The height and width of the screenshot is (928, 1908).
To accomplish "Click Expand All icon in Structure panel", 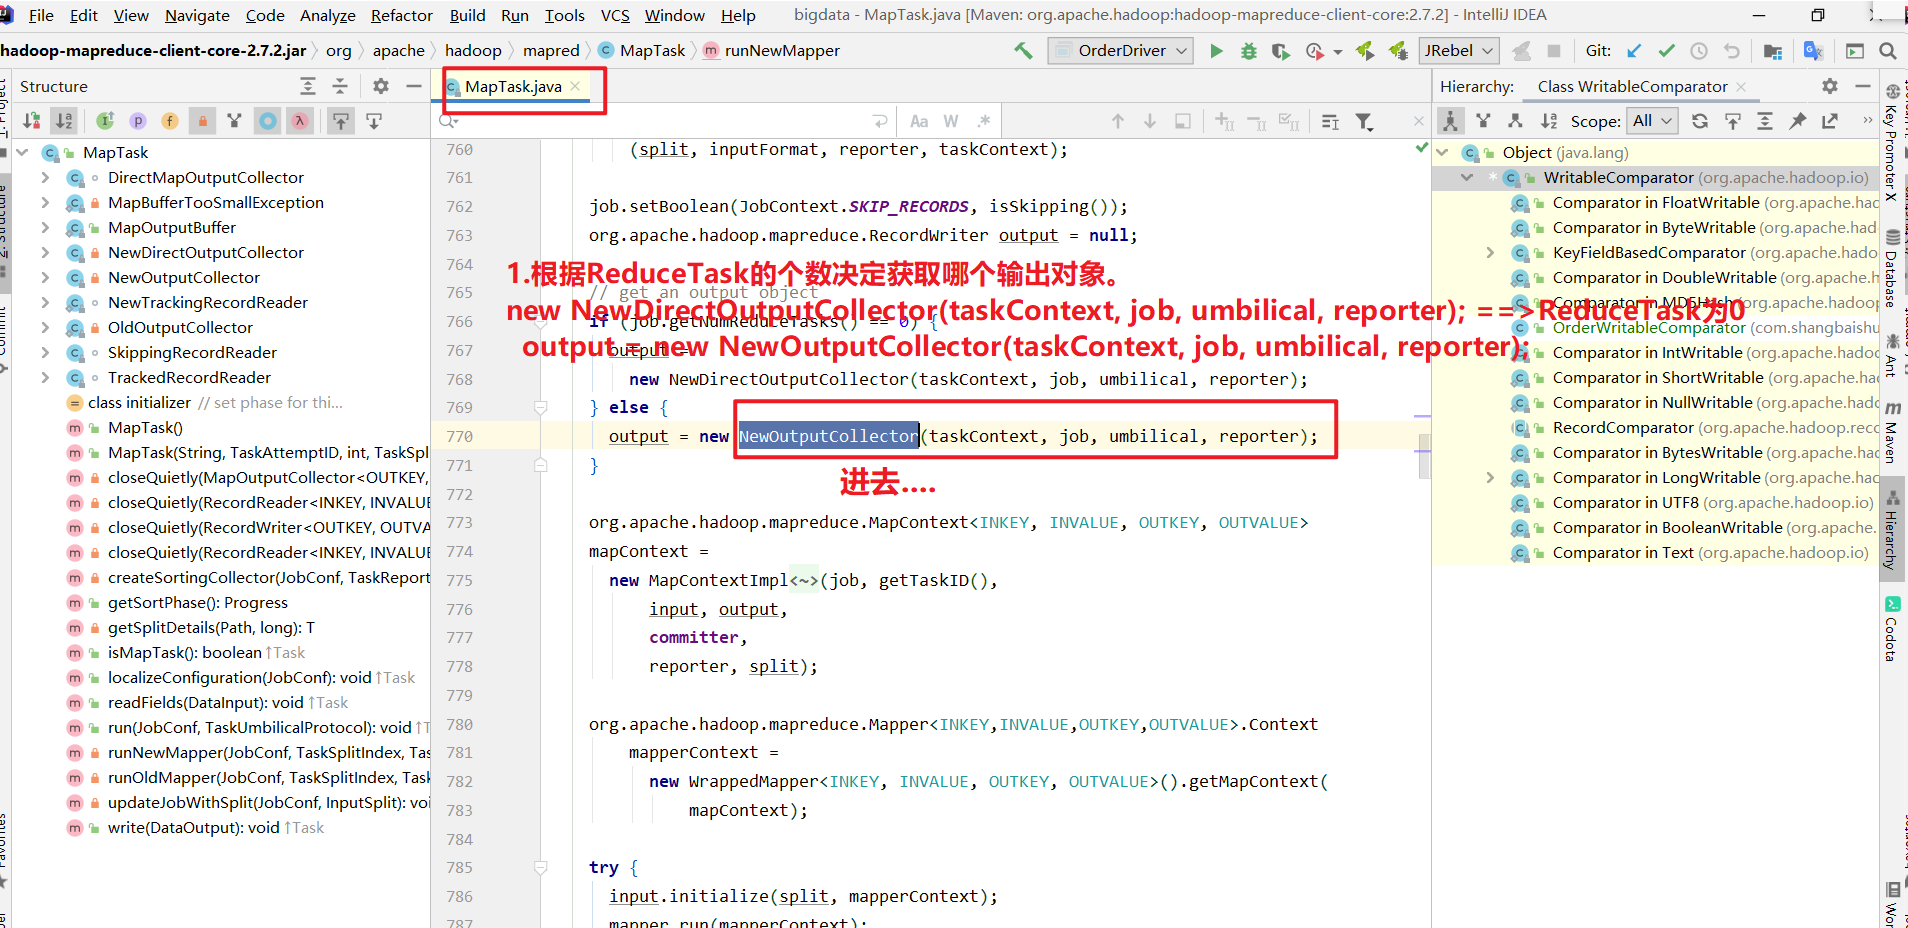I will point(308,86).
